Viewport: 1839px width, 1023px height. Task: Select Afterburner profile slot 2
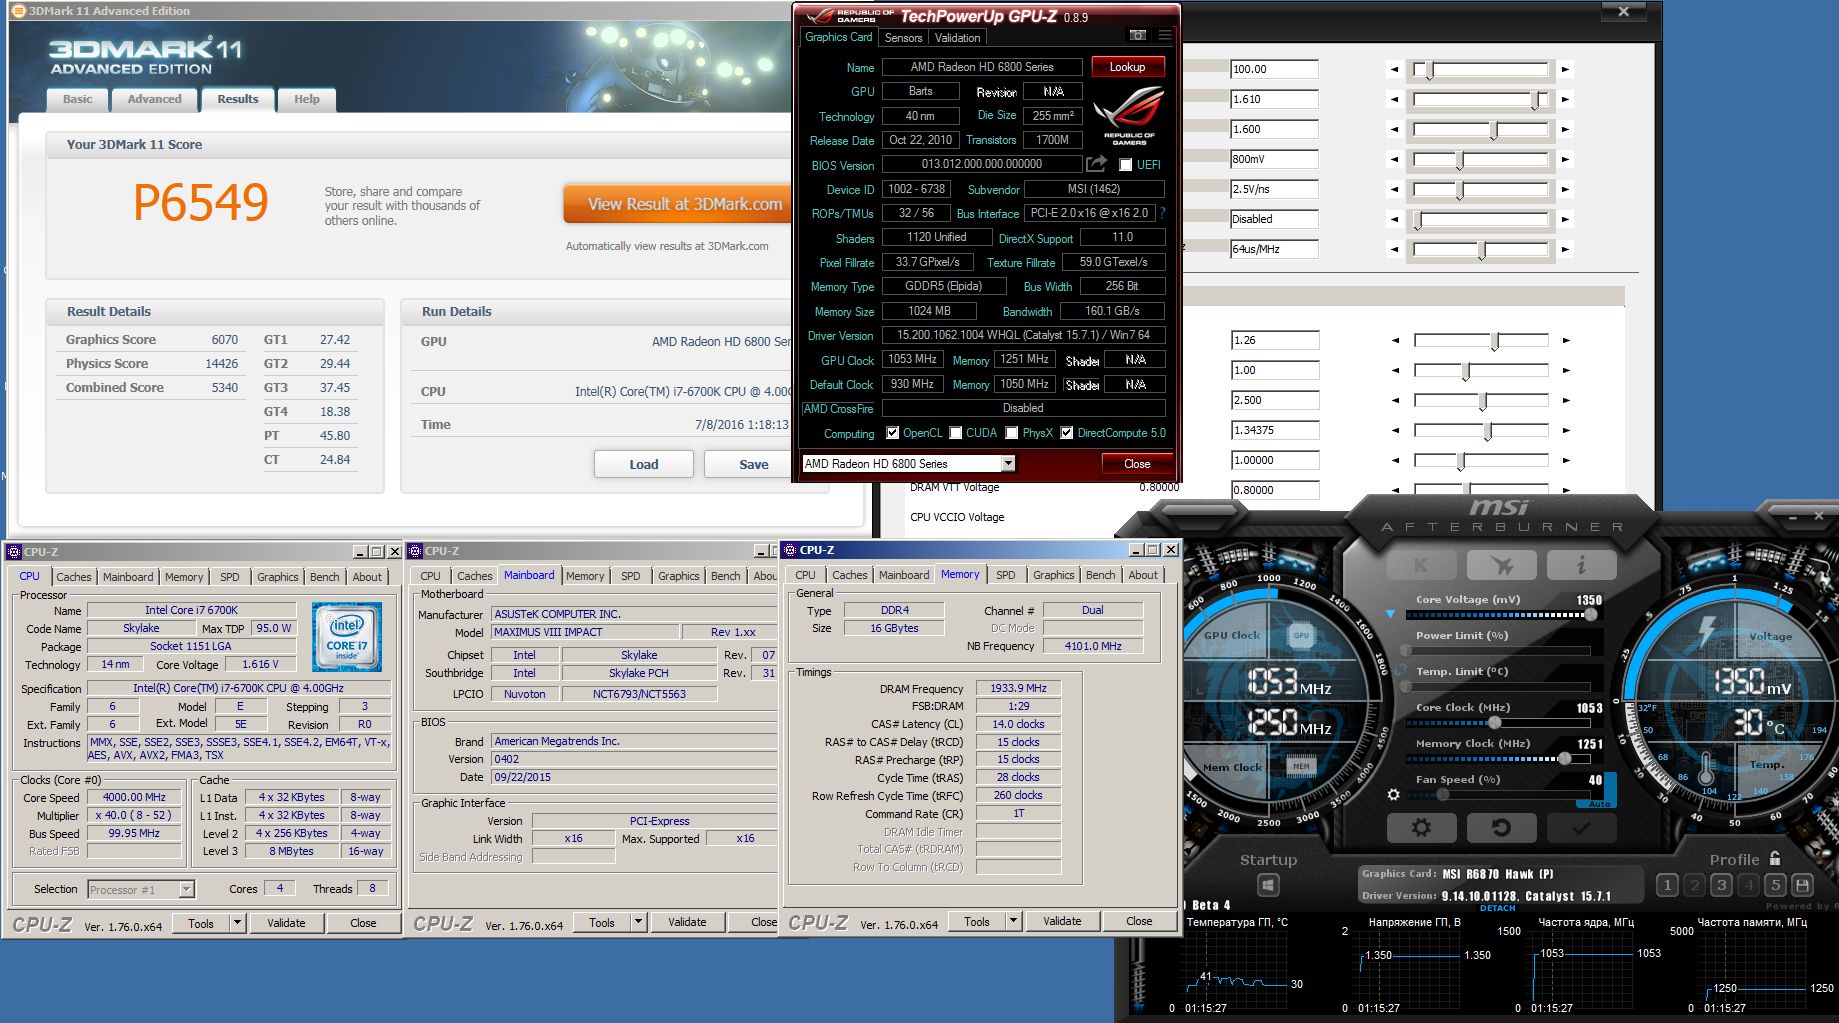tap(1694, 885)
